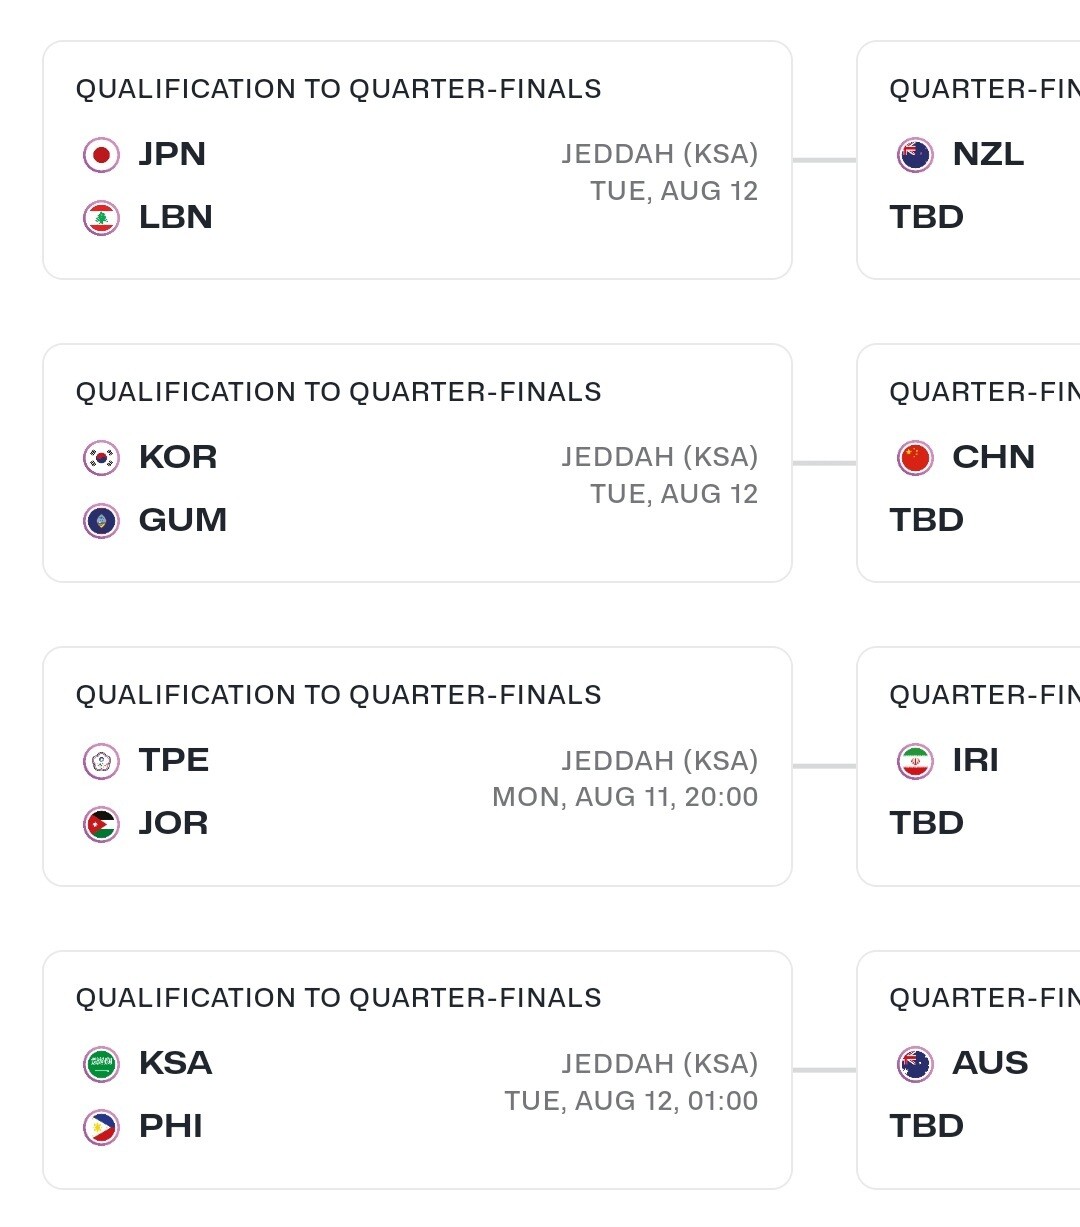The height and width of the screenshot is (1227, 1080).
Task: Click the Saudi Arabia flag icon
Action: [x=101, y=1064]
